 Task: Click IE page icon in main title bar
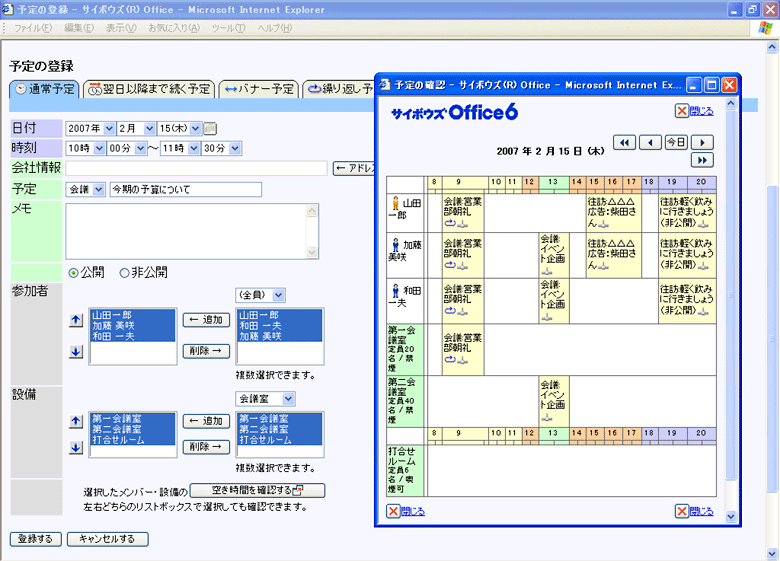[x=7, y=9]
